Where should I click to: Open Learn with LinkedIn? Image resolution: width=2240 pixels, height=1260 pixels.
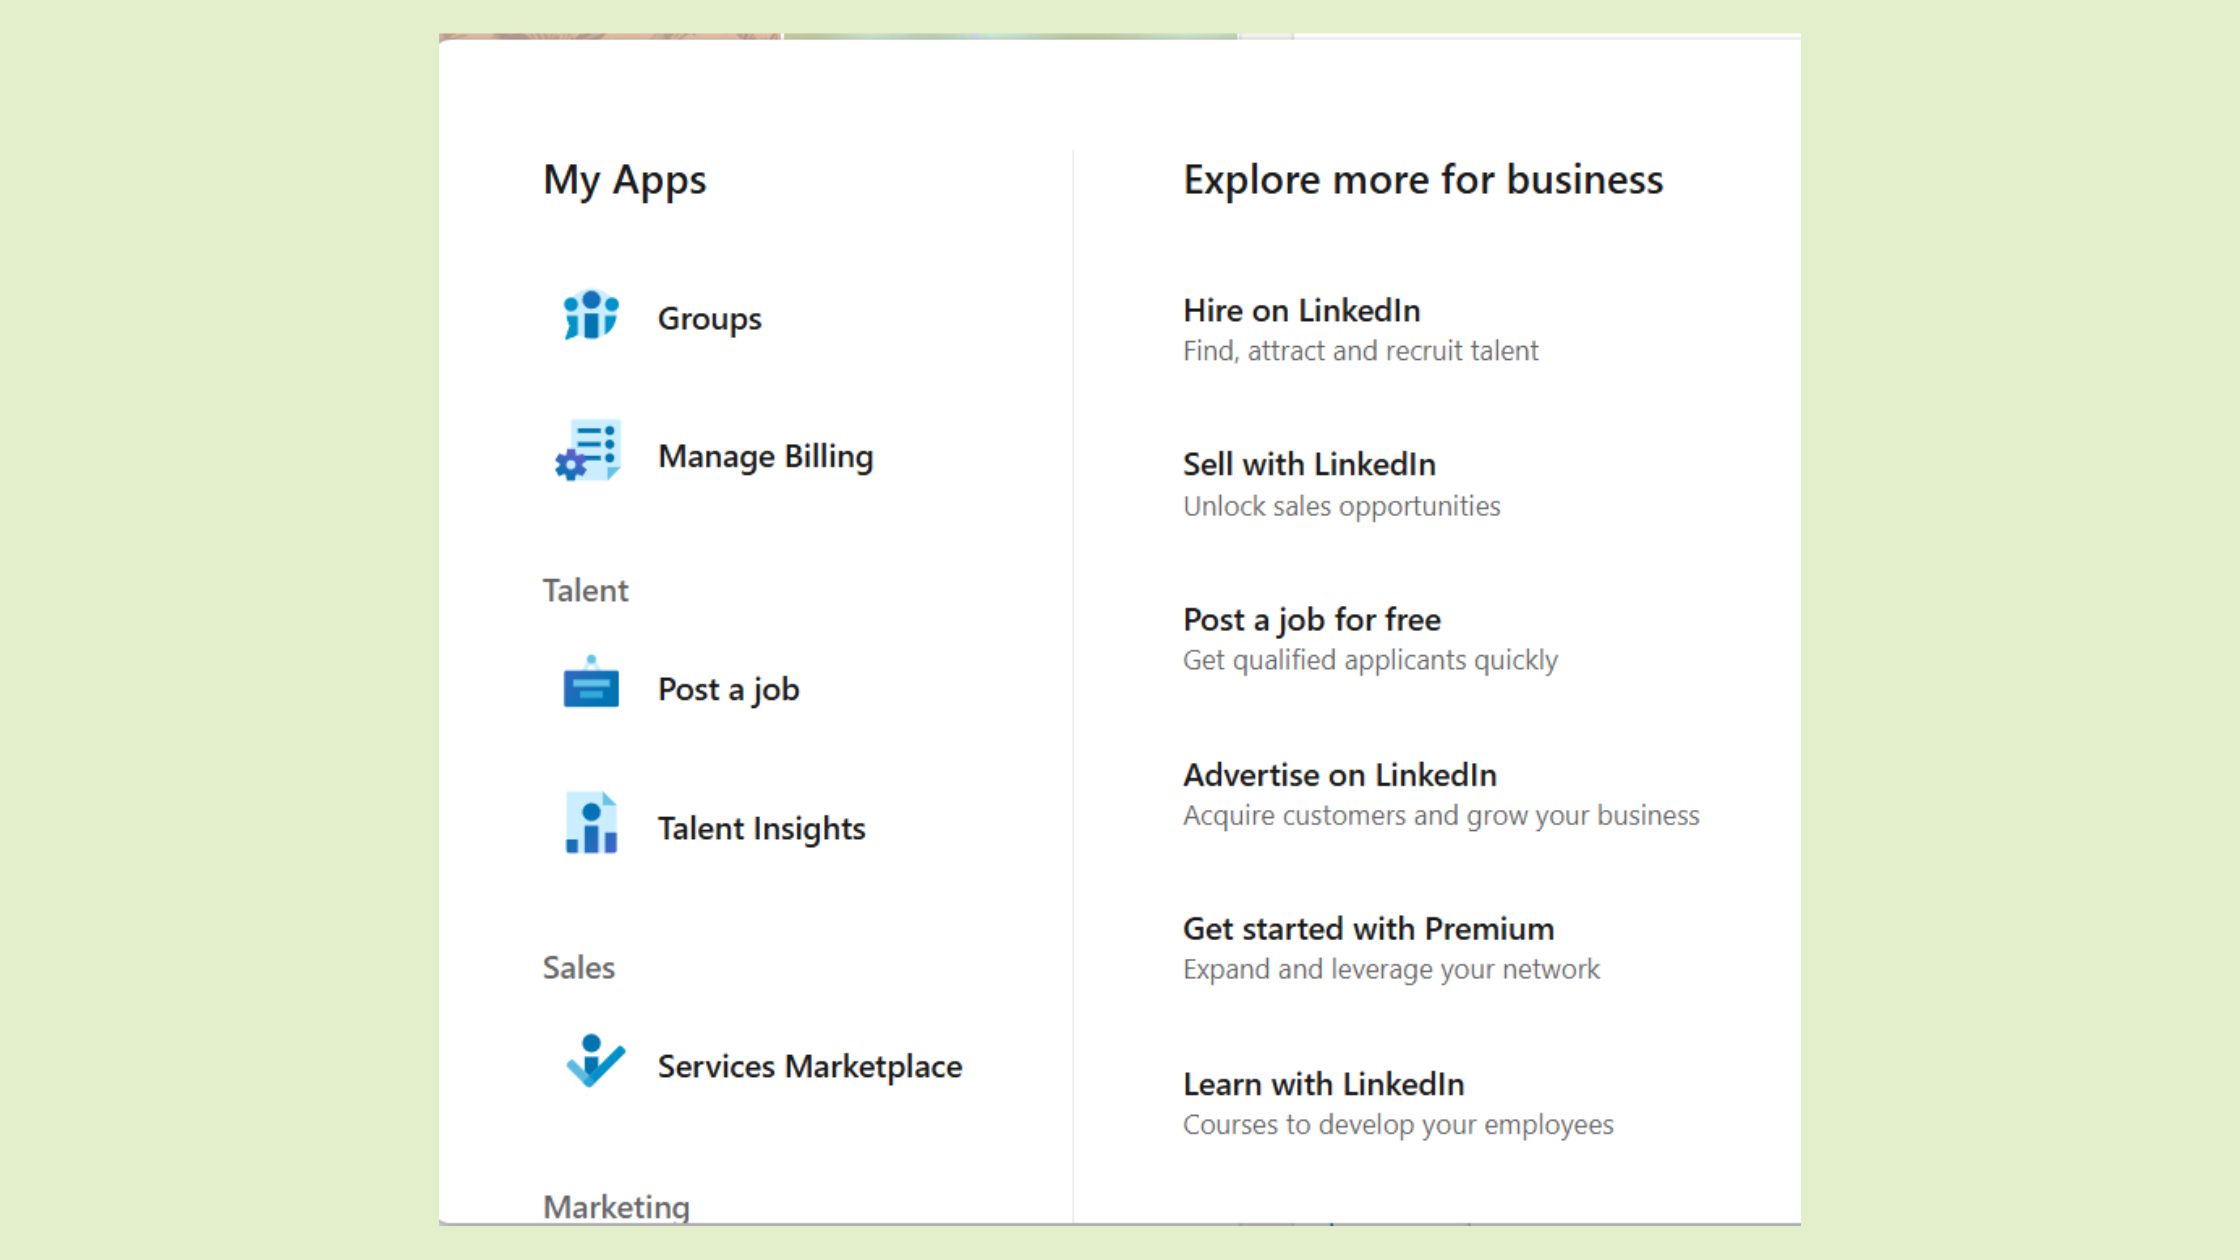pyautogui.click(x=1323, y=1084)
